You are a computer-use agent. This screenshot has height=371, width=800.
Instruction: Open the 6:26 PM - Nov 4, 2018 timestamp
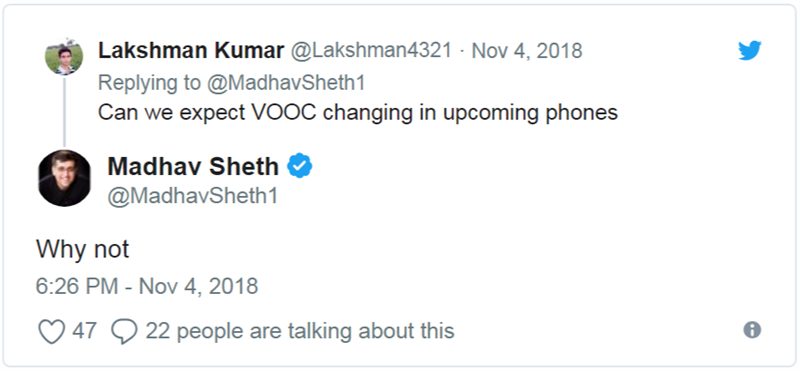click(147, 286)
